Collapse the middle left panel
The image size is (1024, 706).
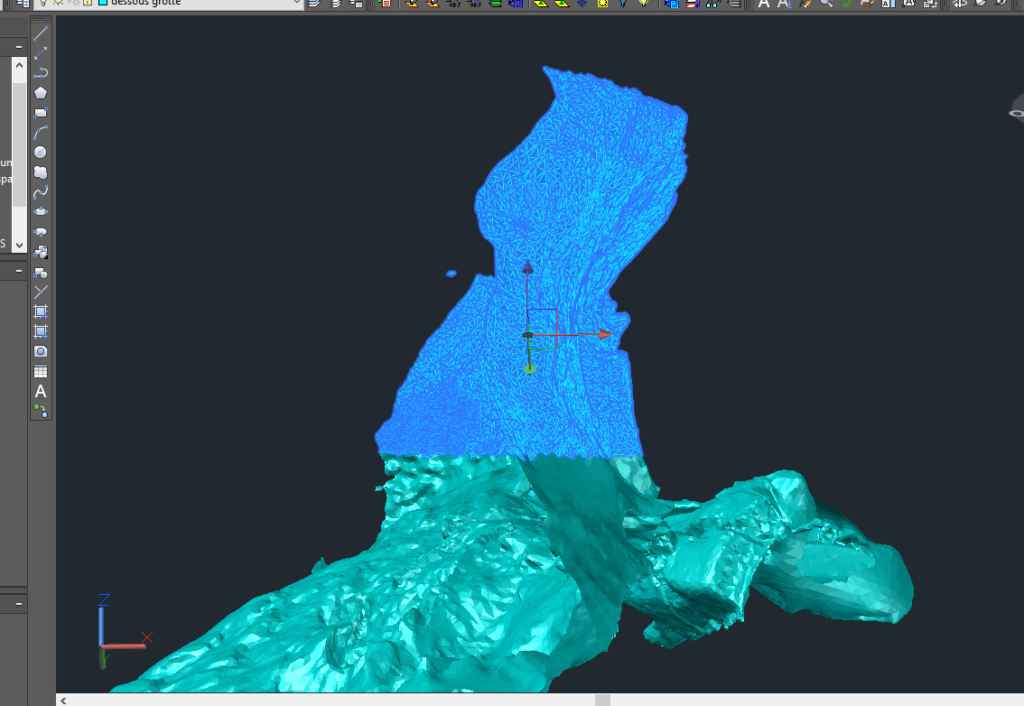pyautogui.click(x=19, y=270)
